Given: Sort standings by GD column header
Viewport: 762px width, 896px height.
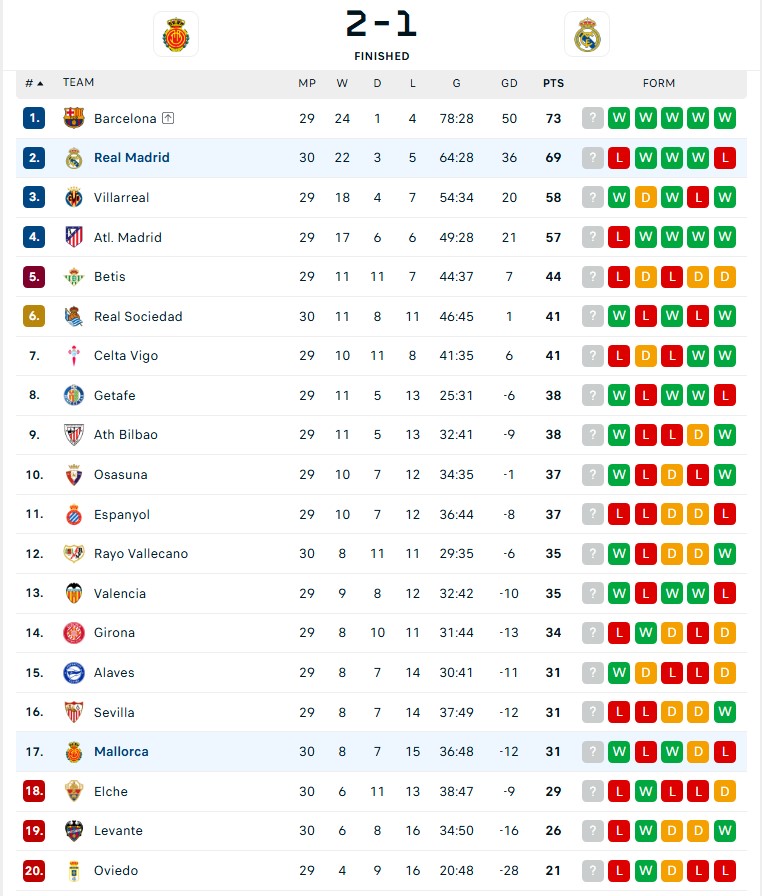Looking at the screenshot, I should (x=509, y=83).
